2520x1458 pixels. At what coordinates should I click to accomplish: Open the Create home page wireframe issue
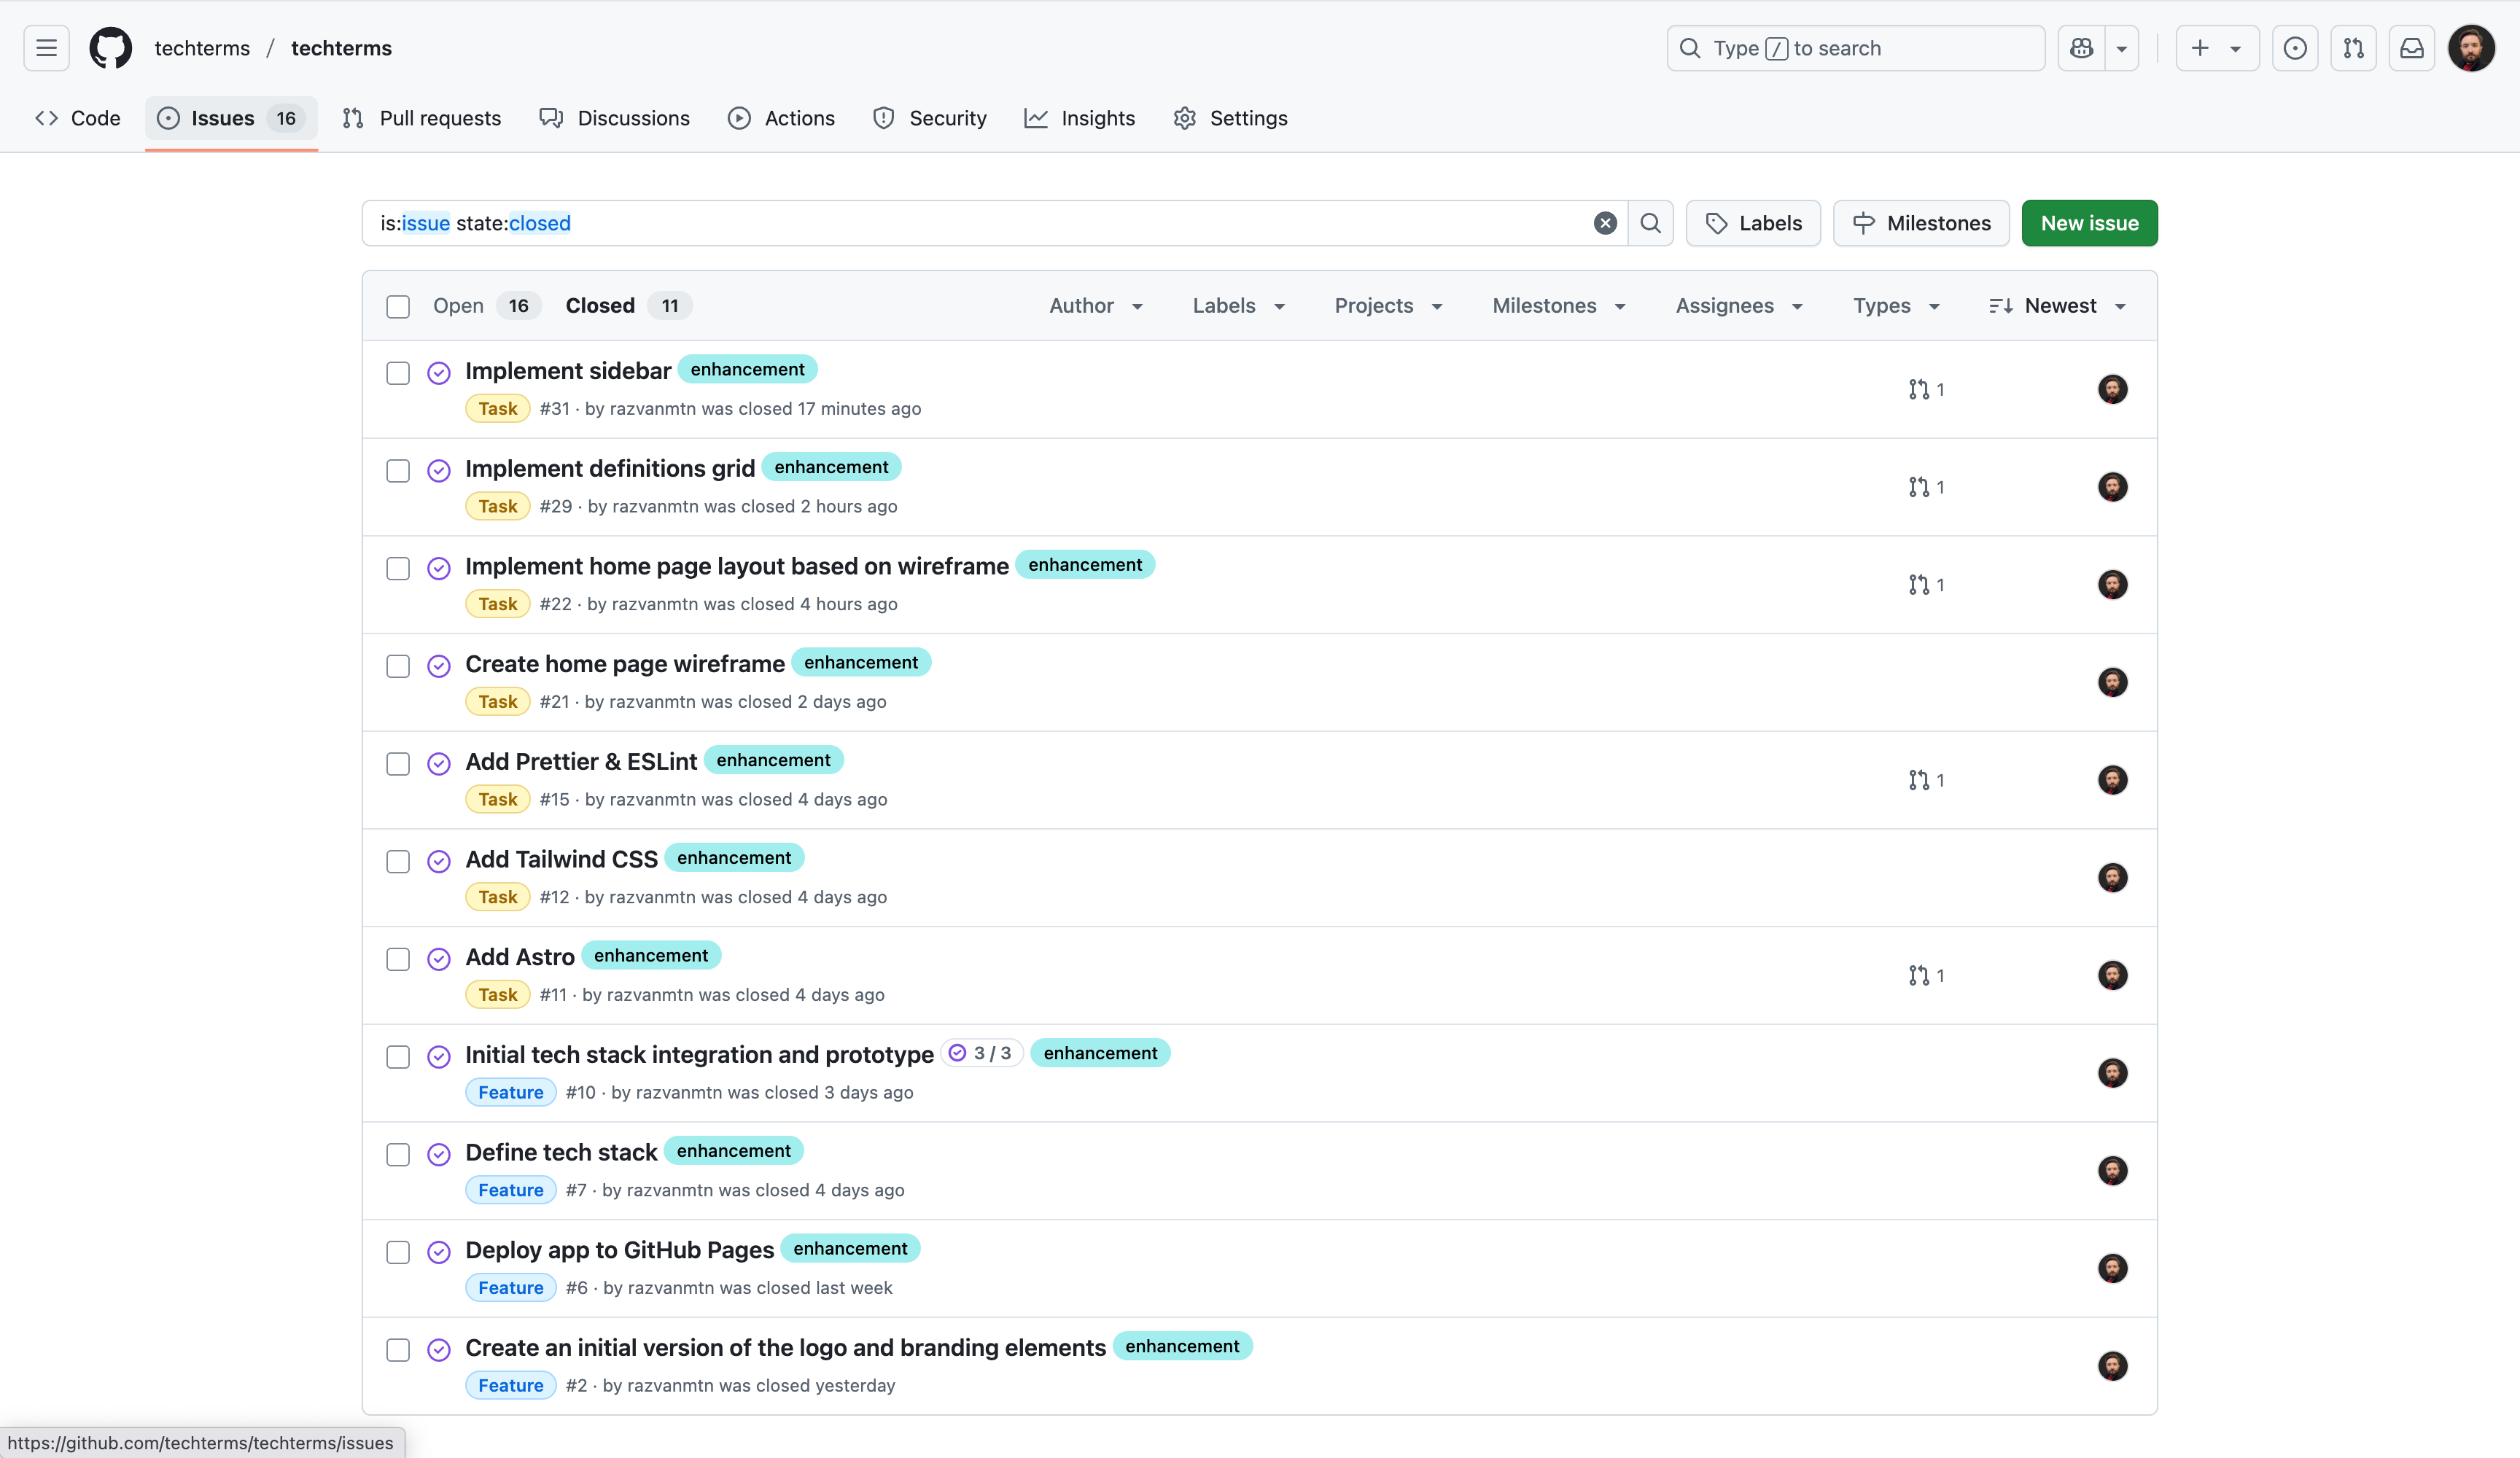click(x=624, y=664)
